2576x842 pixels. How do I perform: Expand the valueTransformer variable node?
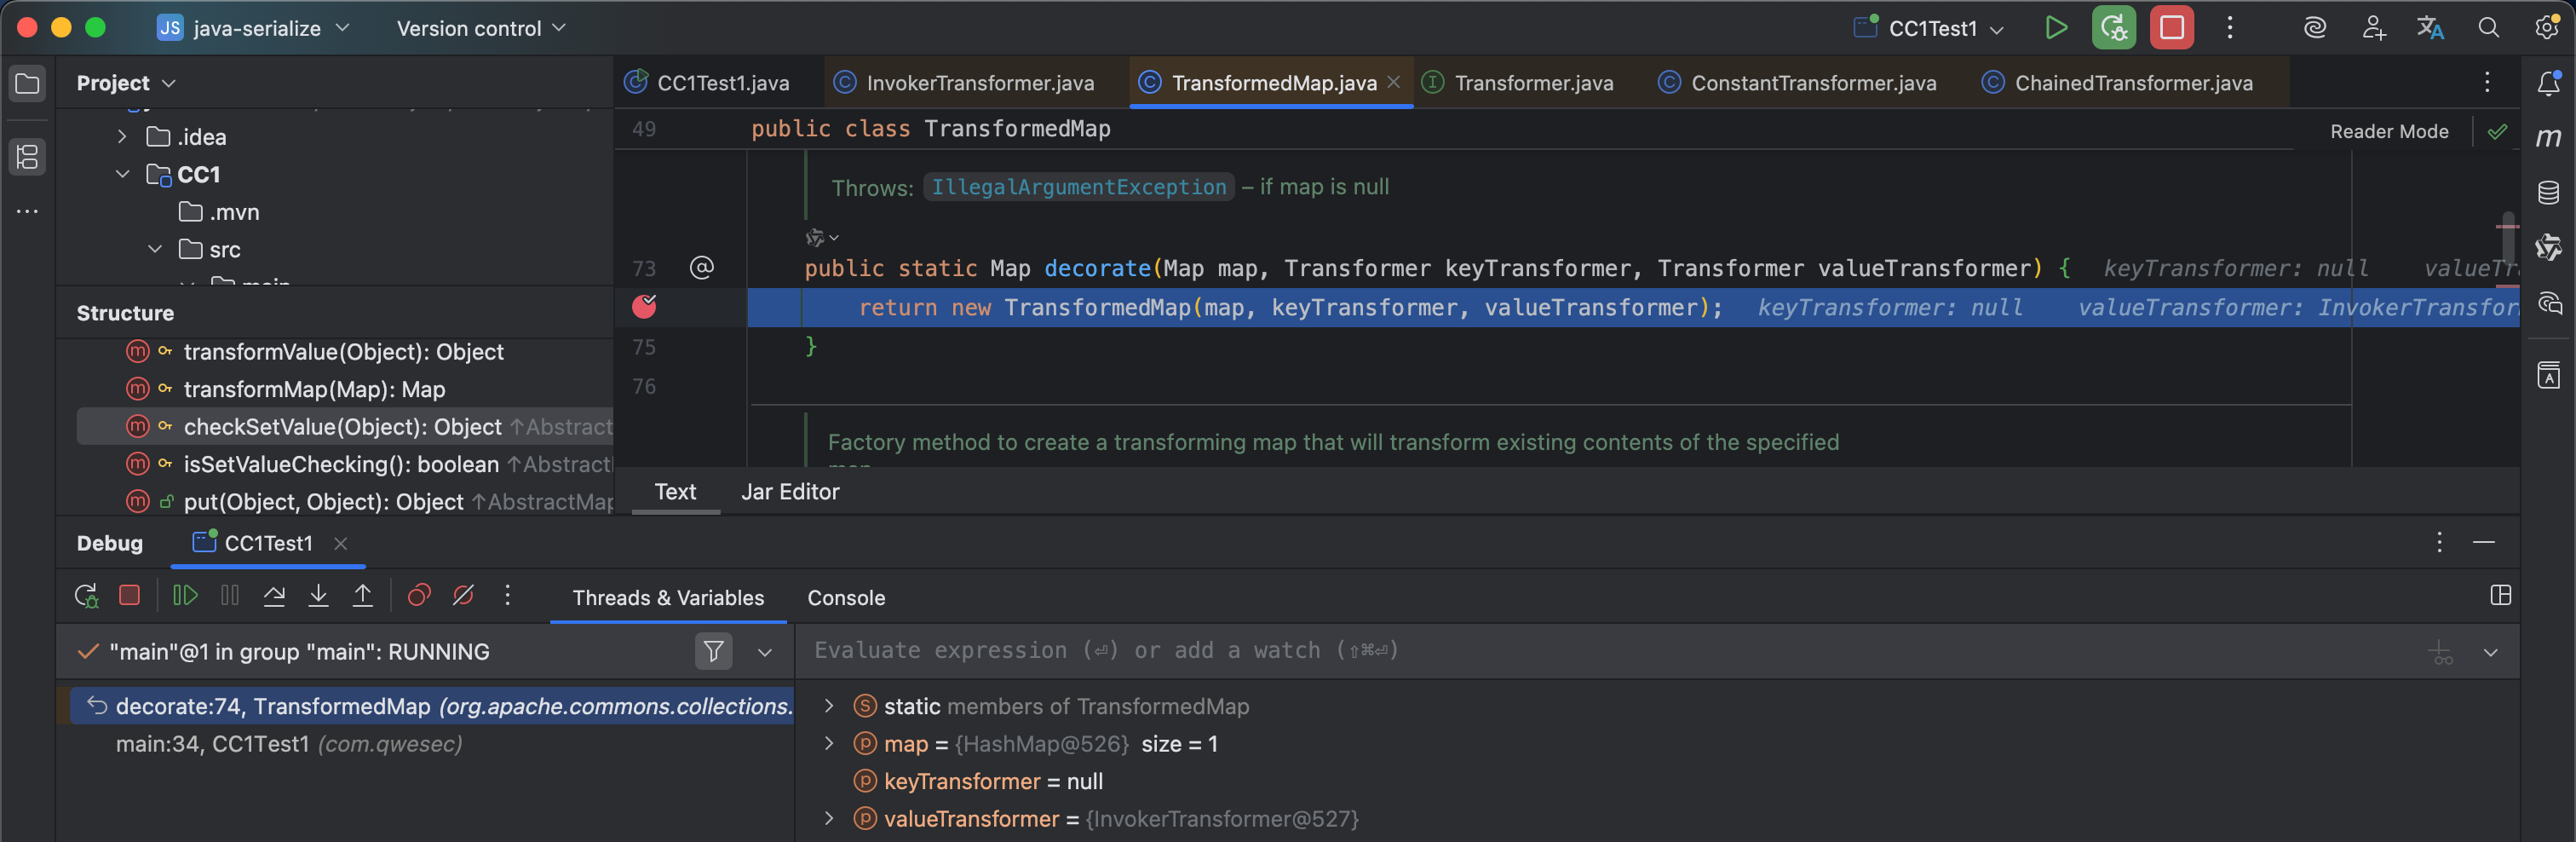(829, 819)
